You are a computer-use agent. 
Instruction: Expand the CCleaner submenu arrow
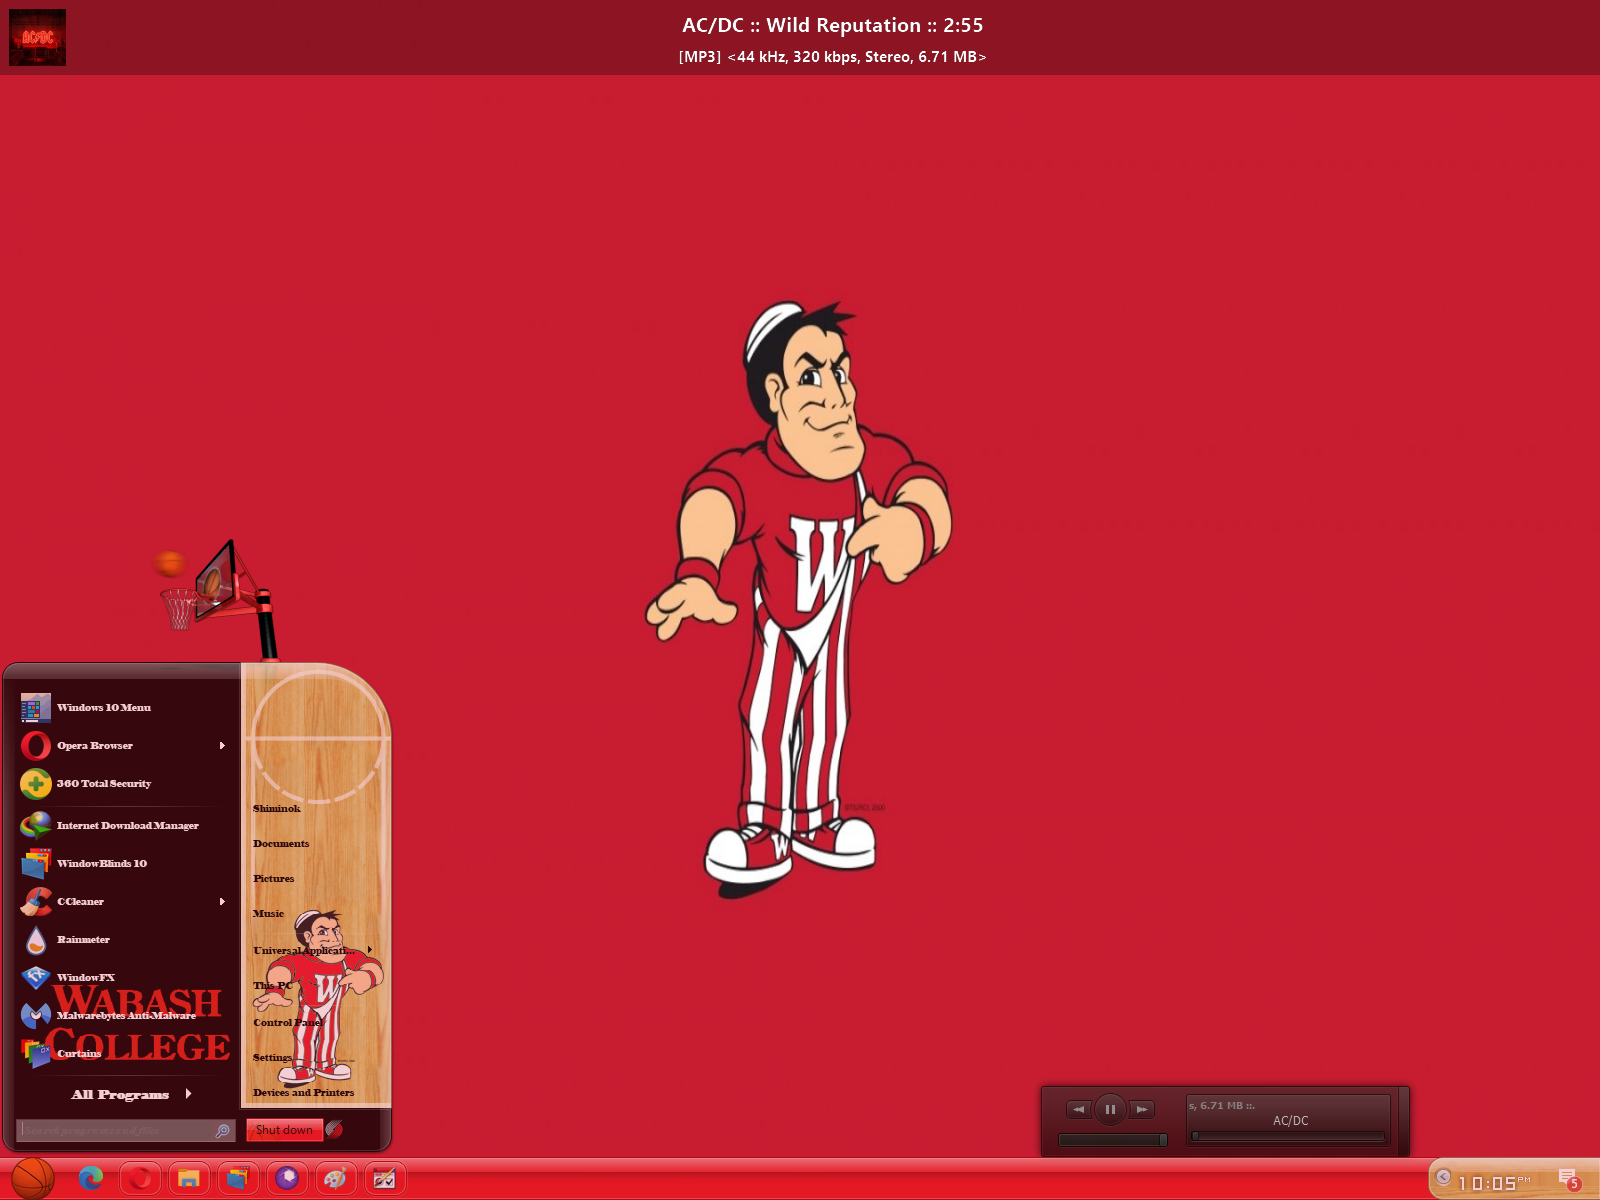pyautogui.click(x=222, y=902)
